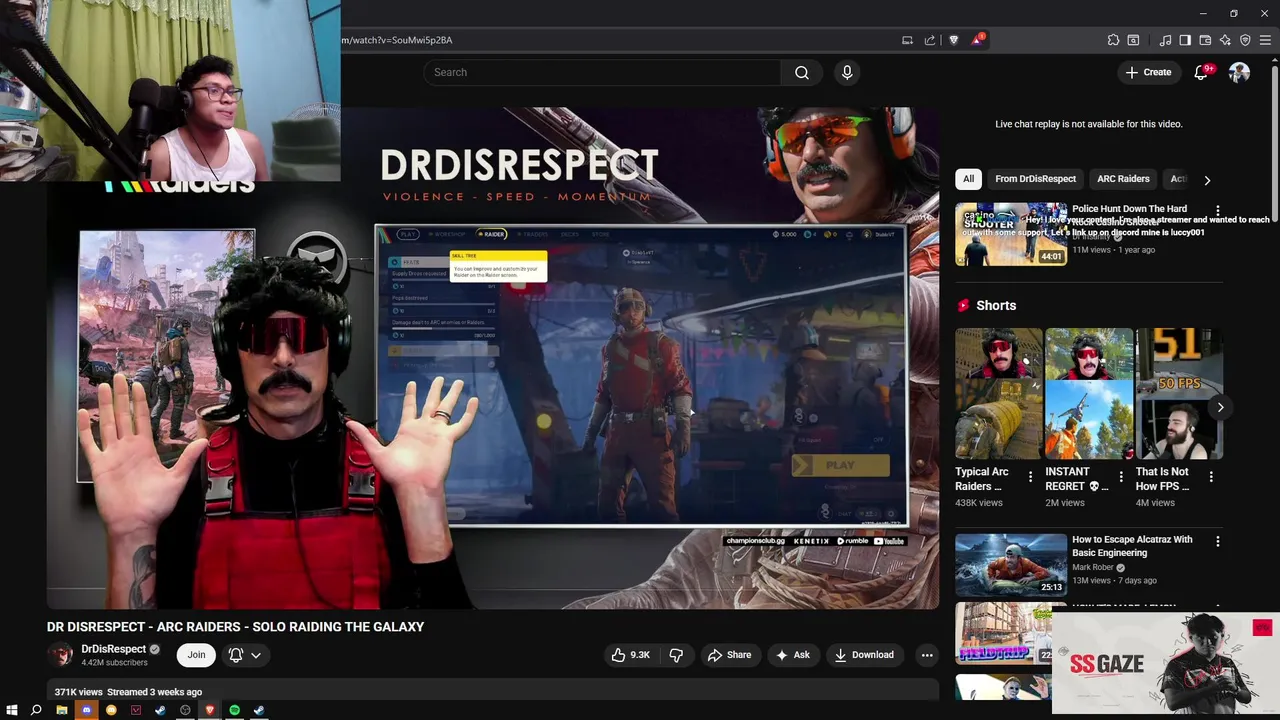Viewport: 1280px width, 720px height.
Task: Click the share page icon in address bar
Action: pos(930,40)
